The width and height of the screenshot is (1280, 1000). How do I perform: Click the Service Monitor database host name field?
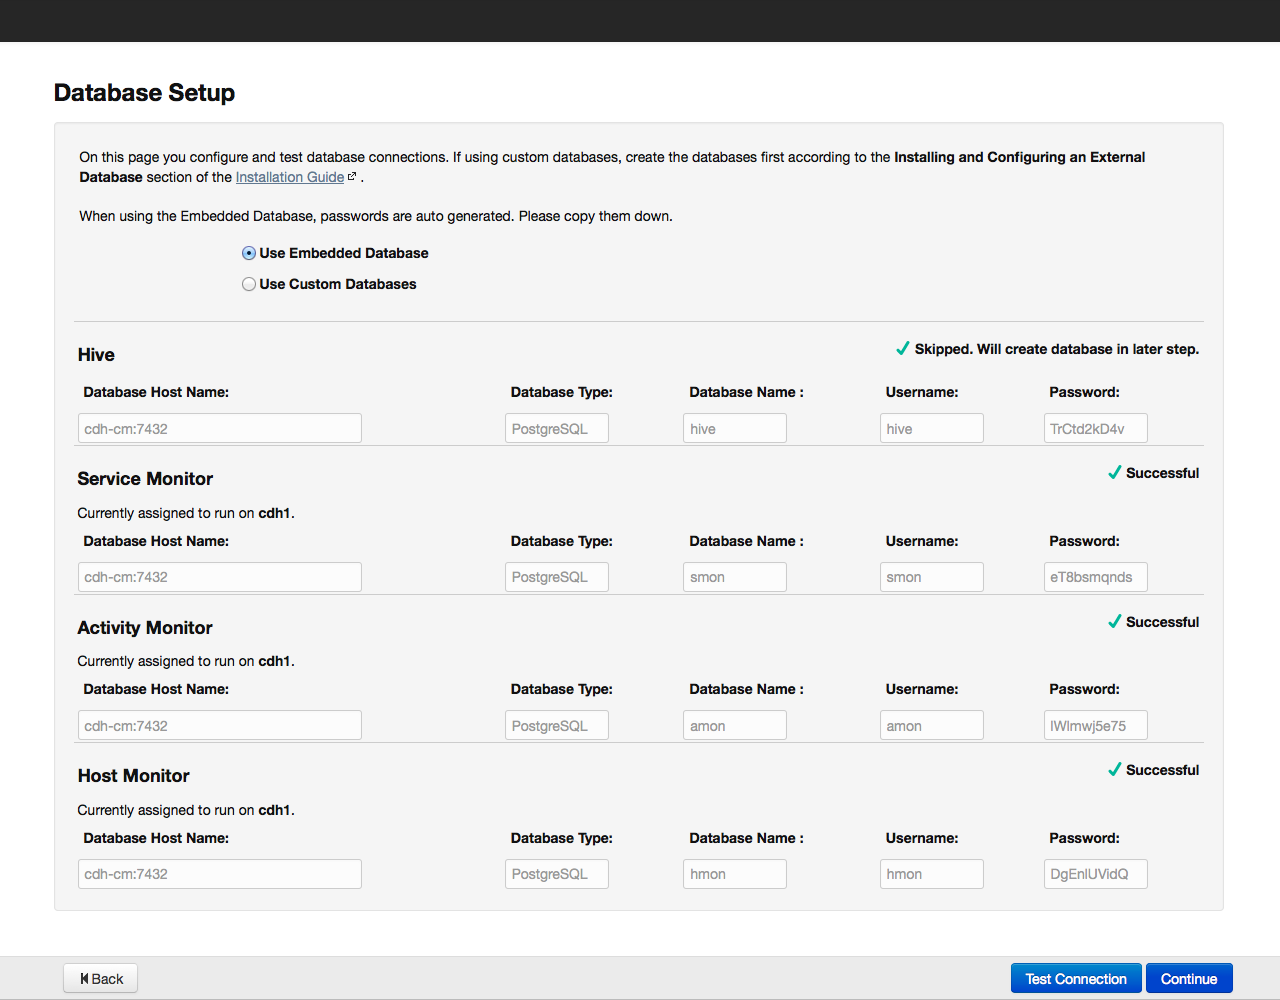pyautogui.click(x=220, y=577)
